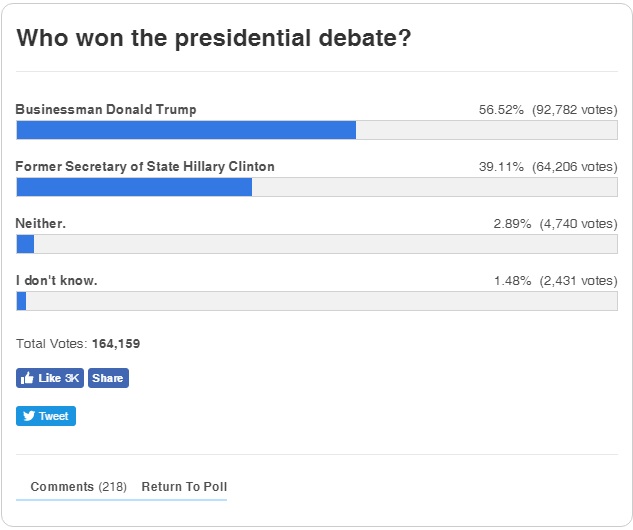This screenshot has width=633, height=530.
Task: Click the Facebook Share button
Action: [108, 378]
